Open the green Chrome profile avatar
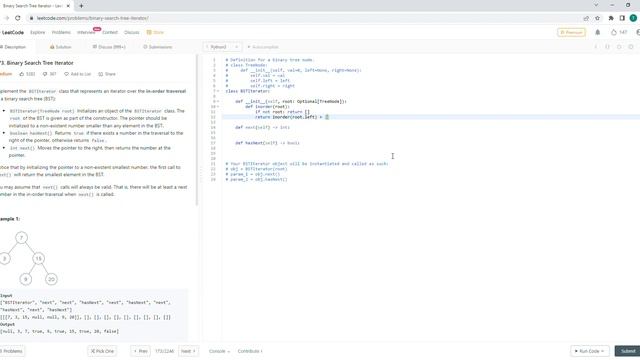The image size is (640, 360). [633, 18]
